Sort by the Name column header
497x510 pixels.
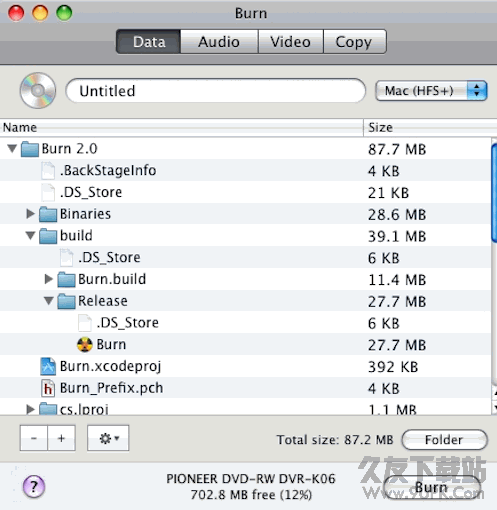(x=181, y=127)
